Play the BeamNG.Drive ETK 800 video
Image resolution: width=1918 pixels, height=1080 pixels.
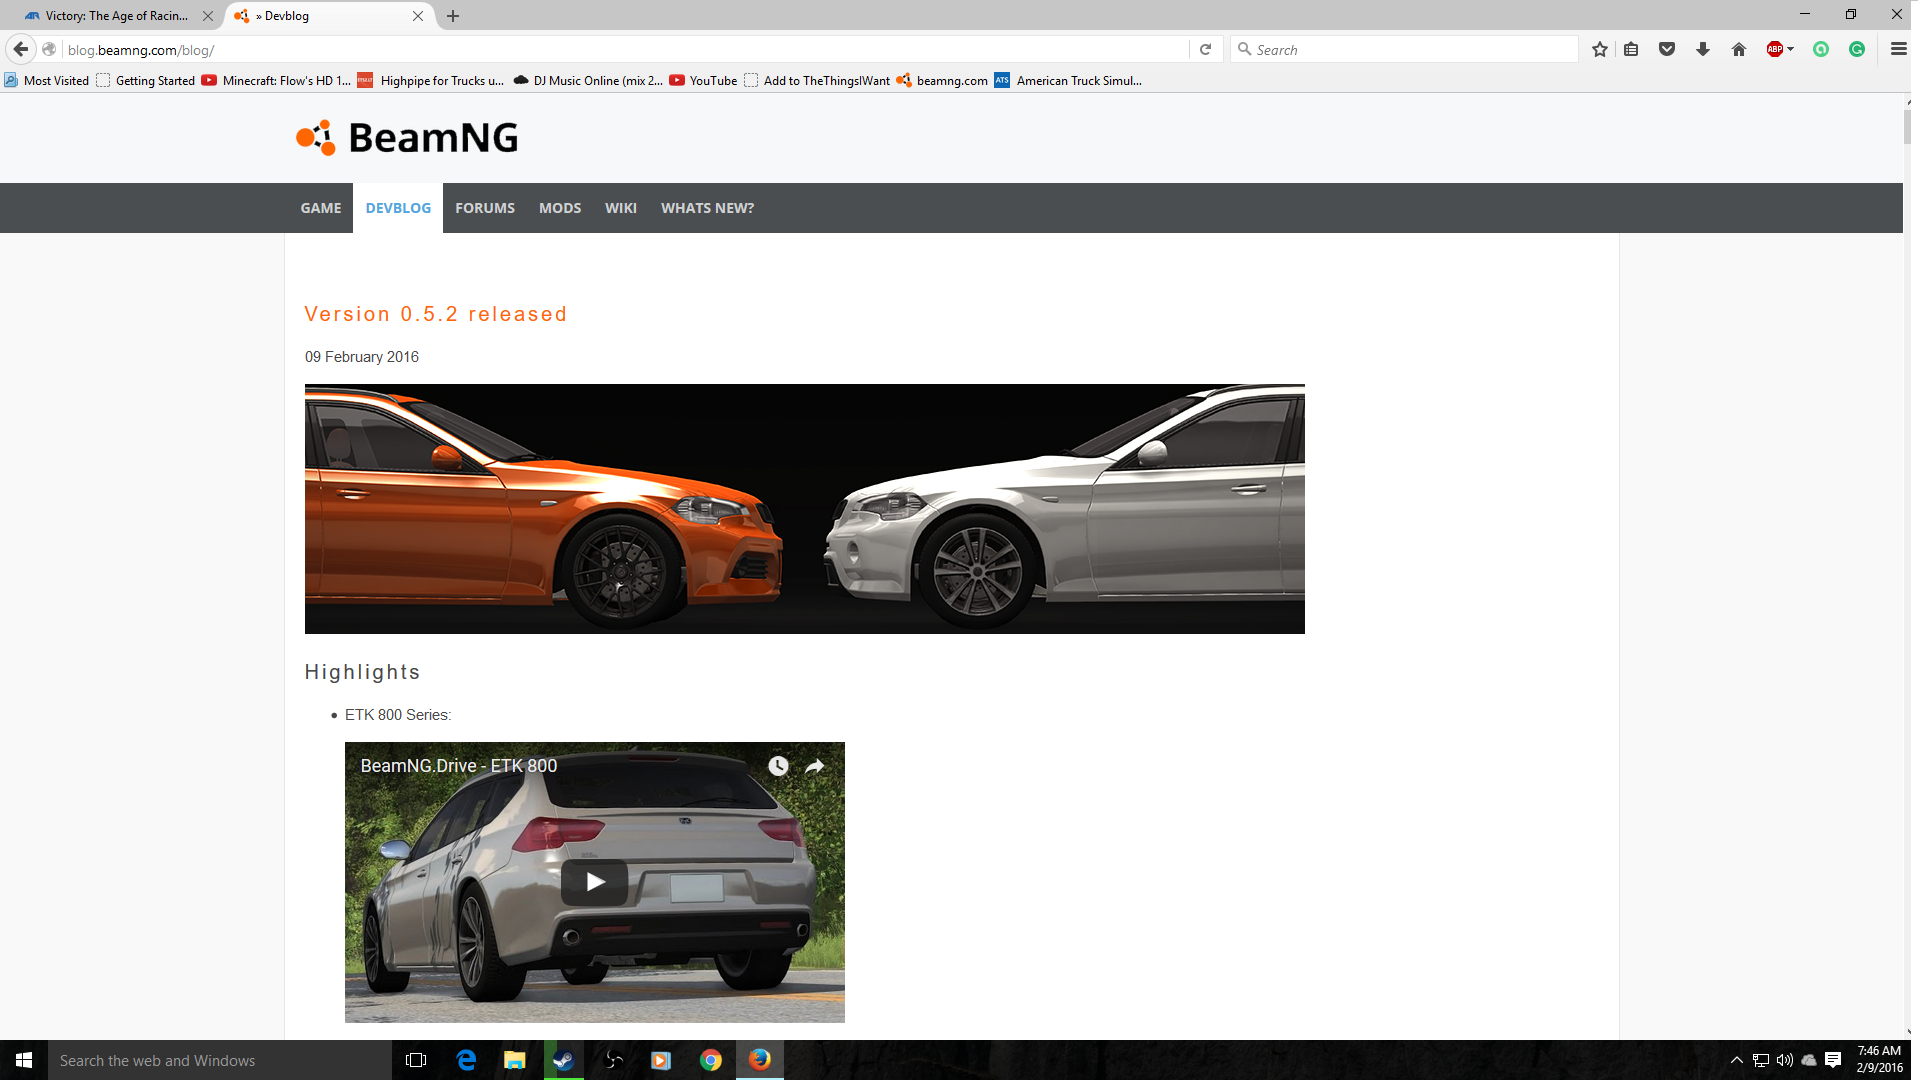point(595,882)
